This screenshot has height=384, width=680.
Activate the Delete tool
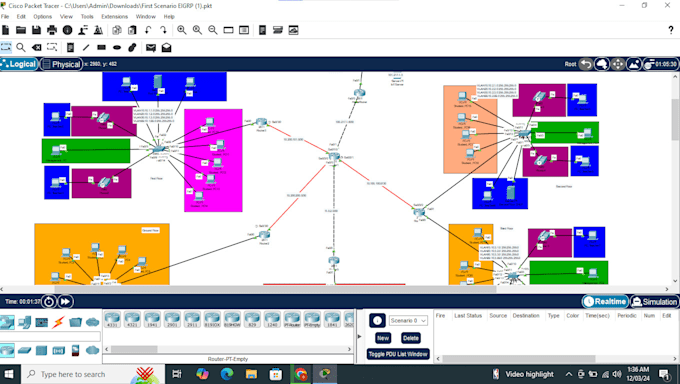coord(36,47)
